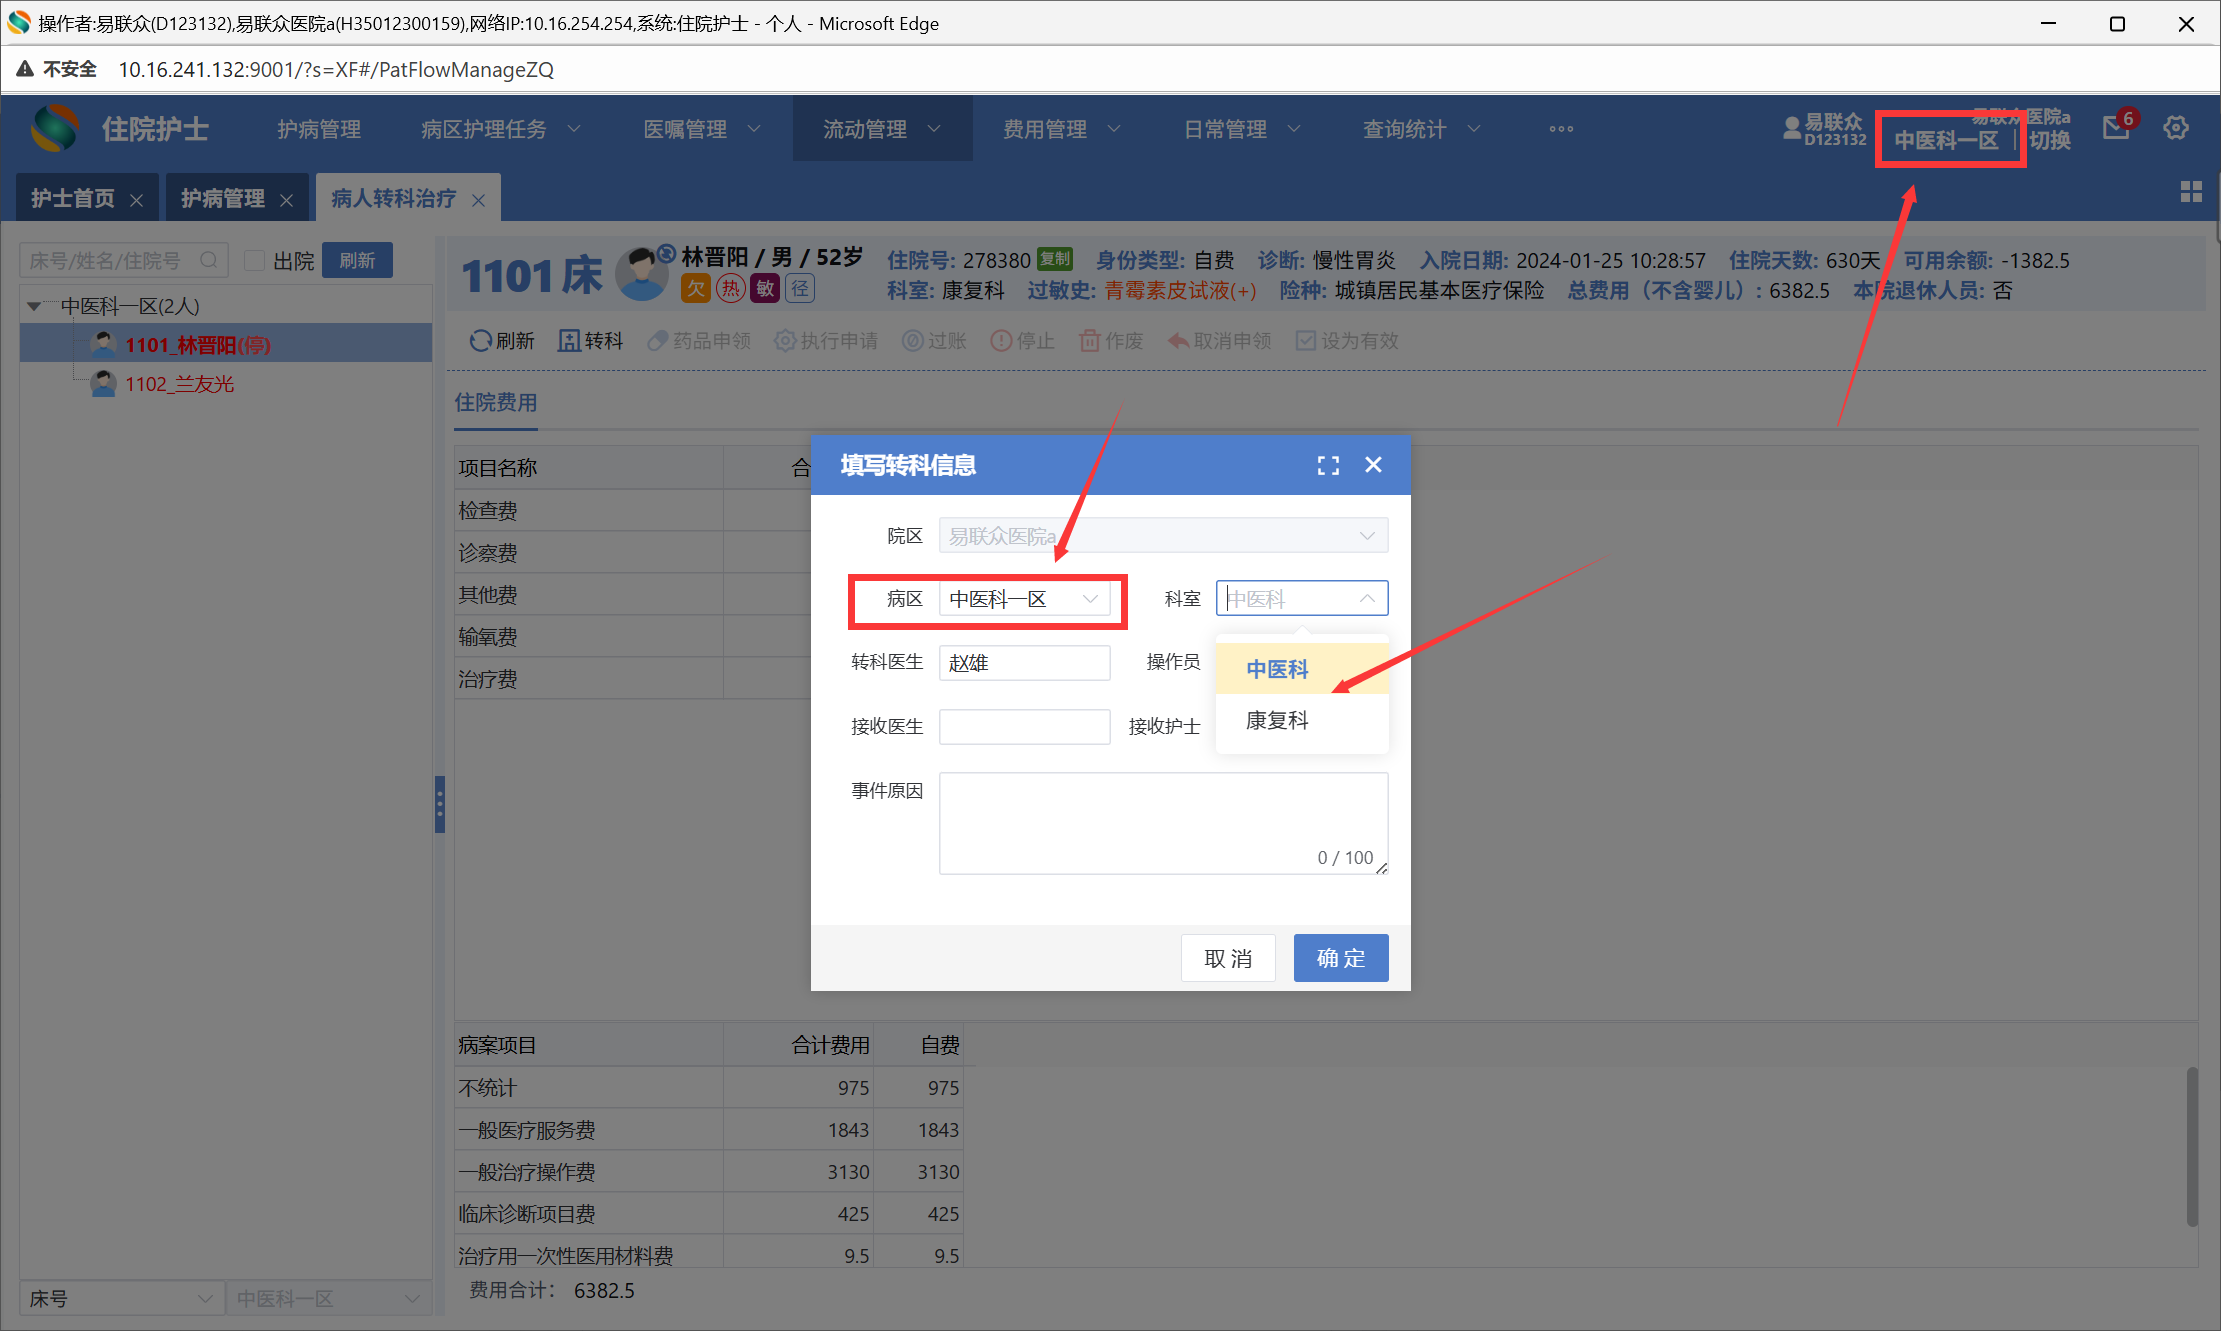This screenshot has height=1331, width=2221.
Task: Click the 取消 button
Action: [x=1227, y=958]
